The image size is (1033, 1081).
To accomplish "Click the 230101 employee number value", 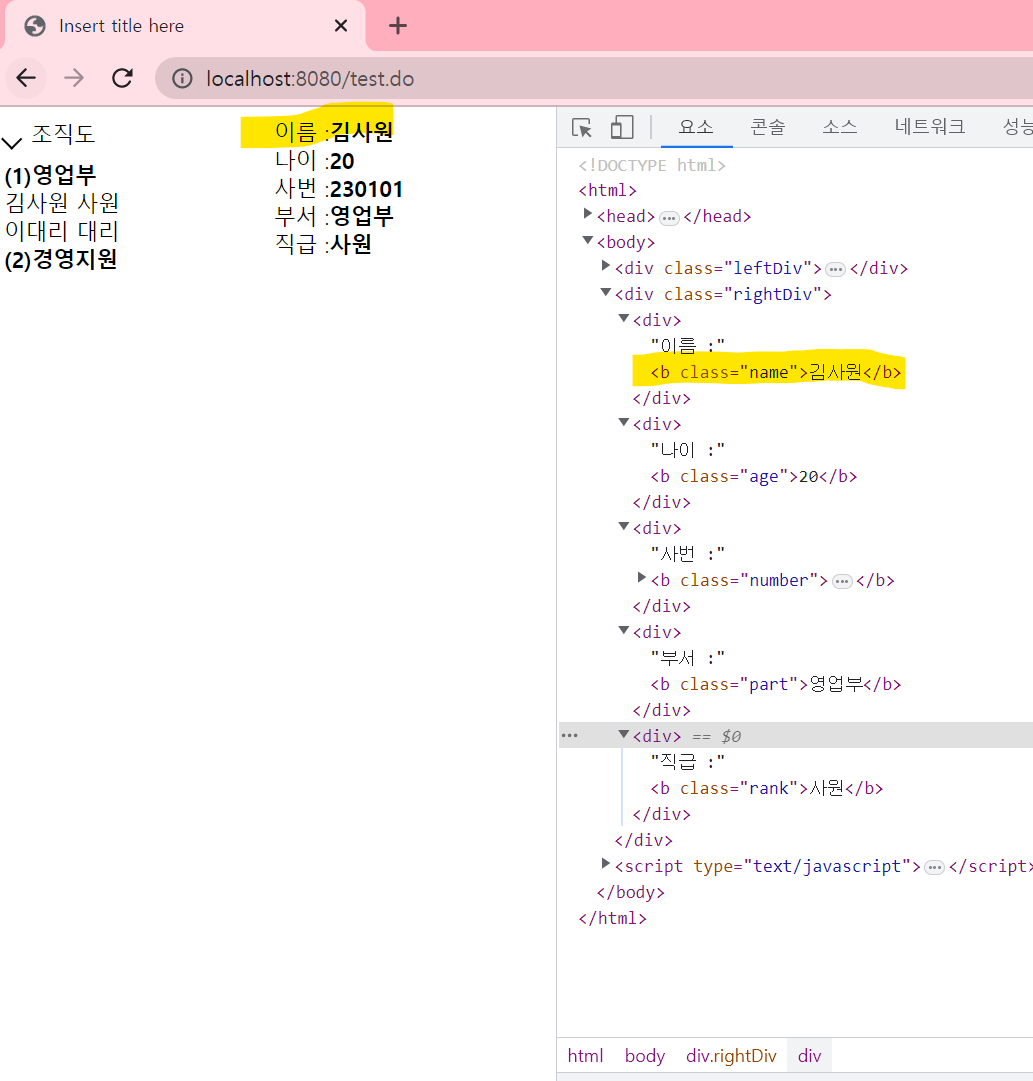I will 366,189.
